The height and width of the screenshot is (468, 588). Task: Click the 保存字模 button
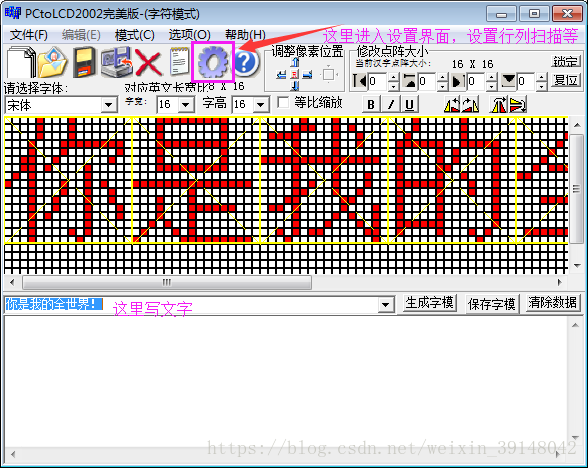(492, 304)
